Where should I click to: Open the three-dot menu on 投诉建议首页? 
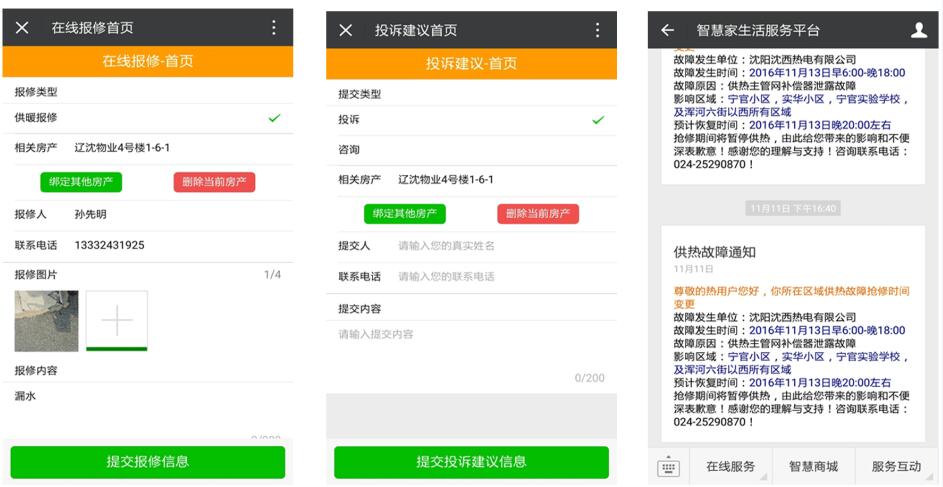click(x=597, y=30)
